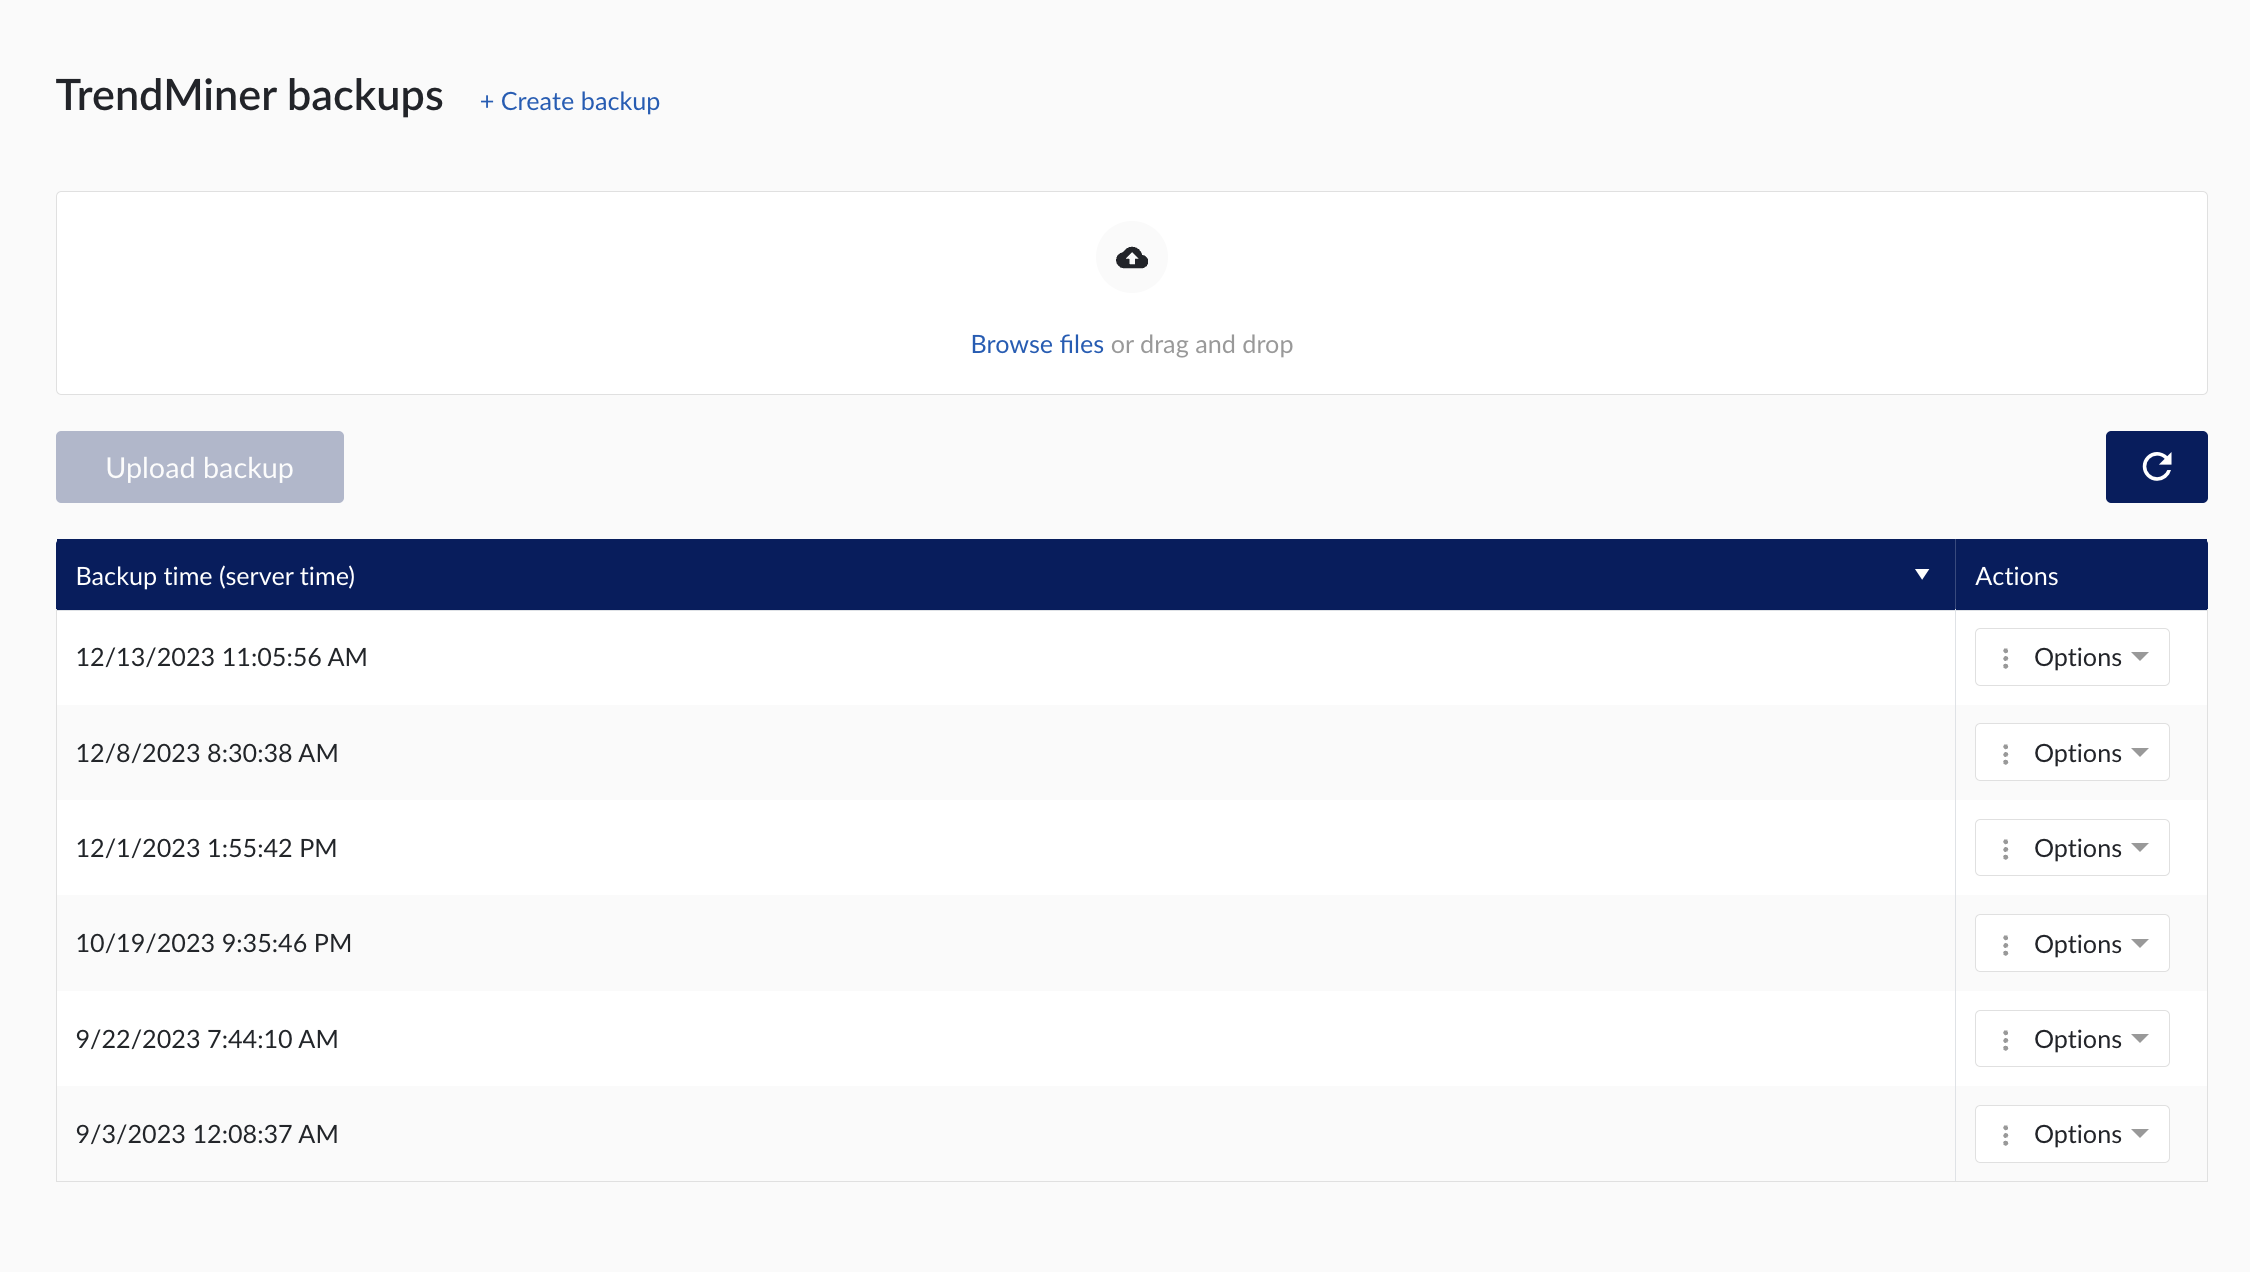This screenshot has width=2250, height=1272.
Task: Click kebab dots for 12/8/2023 backup
Action: (x=2005, y=754)
